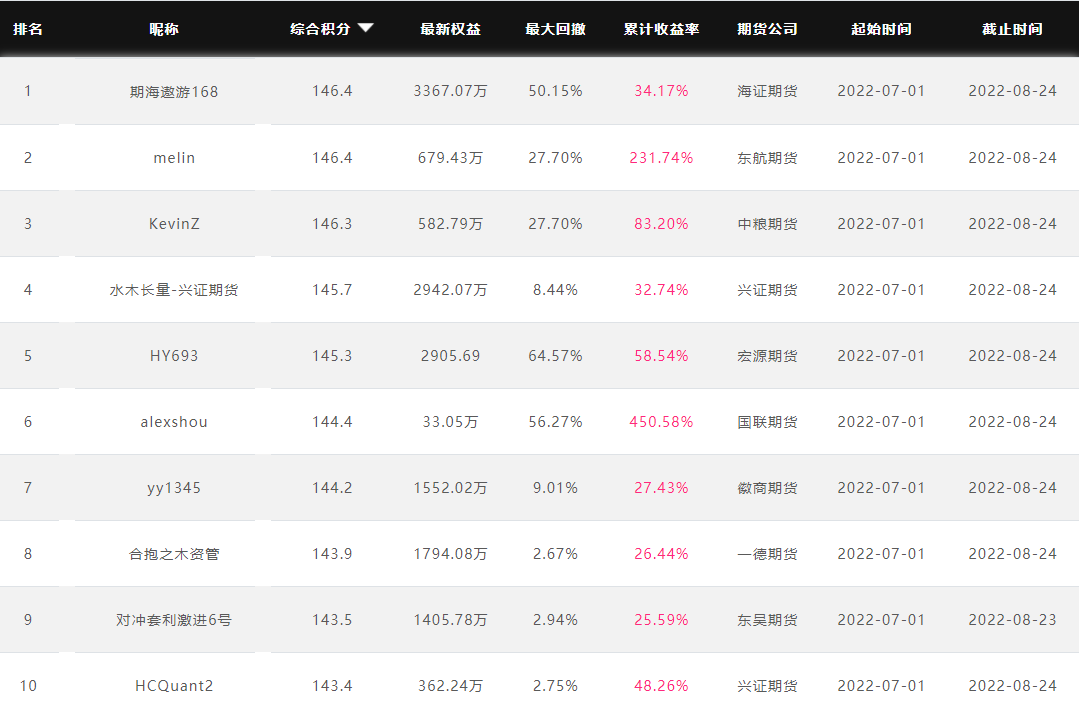Open the nickname HCQuant2
Viewport: 1079px width, 718px height.
click(174, 686)
